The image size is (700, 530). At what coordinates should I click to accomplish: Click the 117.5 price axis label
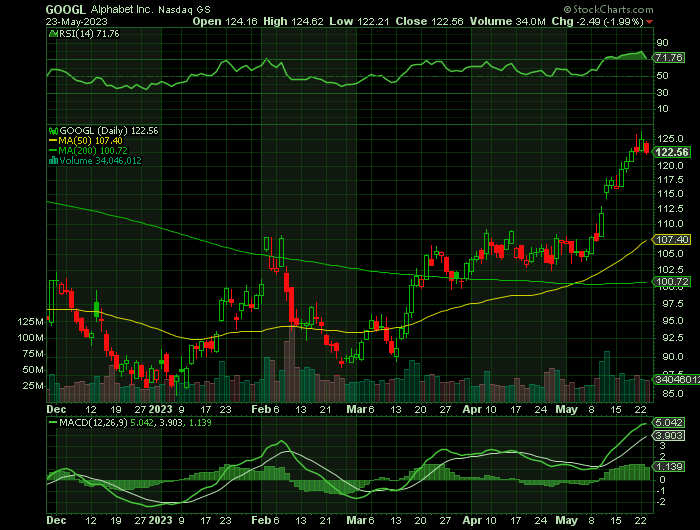[670, 180]
